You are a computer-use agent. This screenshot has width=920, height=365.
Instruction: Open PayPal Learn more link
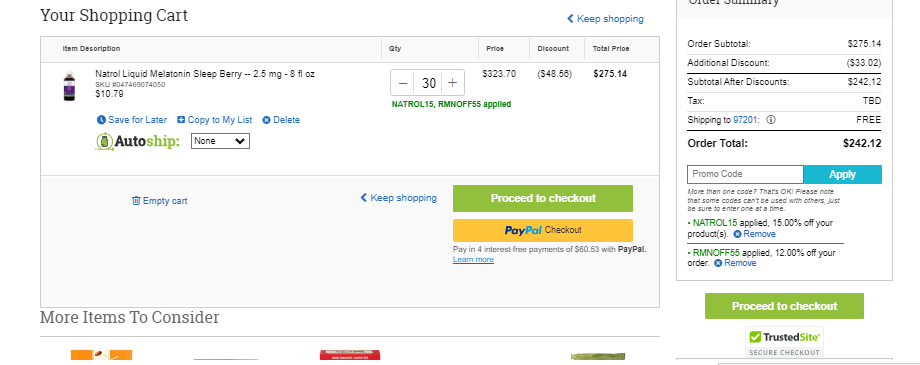(473, 259)
